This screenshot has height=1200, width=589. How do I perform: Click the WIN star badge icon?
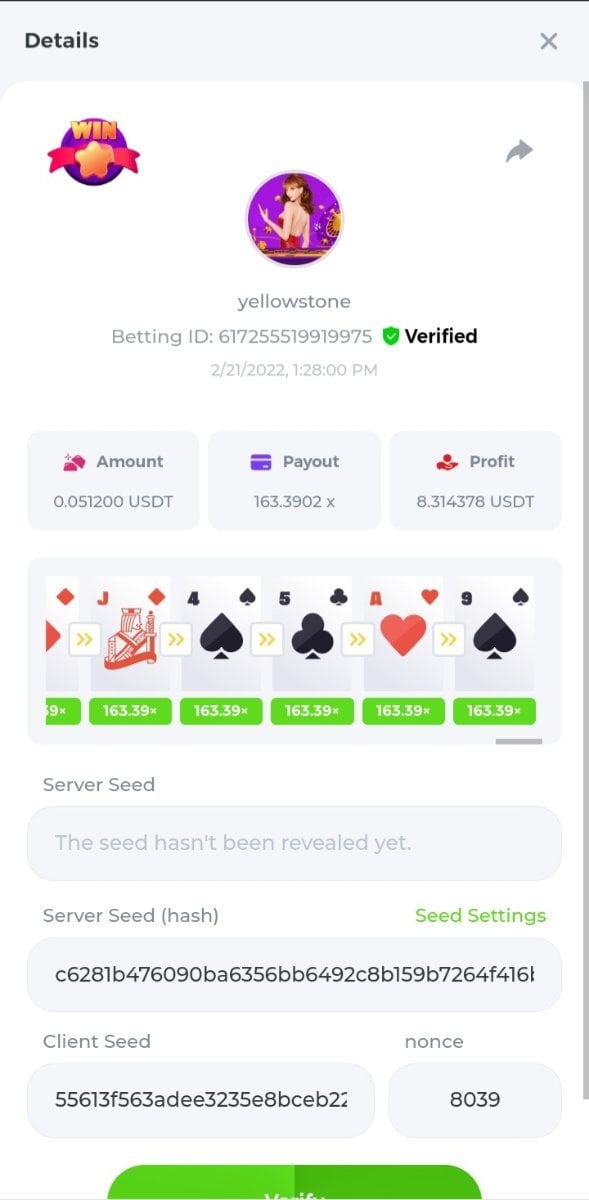pos(93,151)
